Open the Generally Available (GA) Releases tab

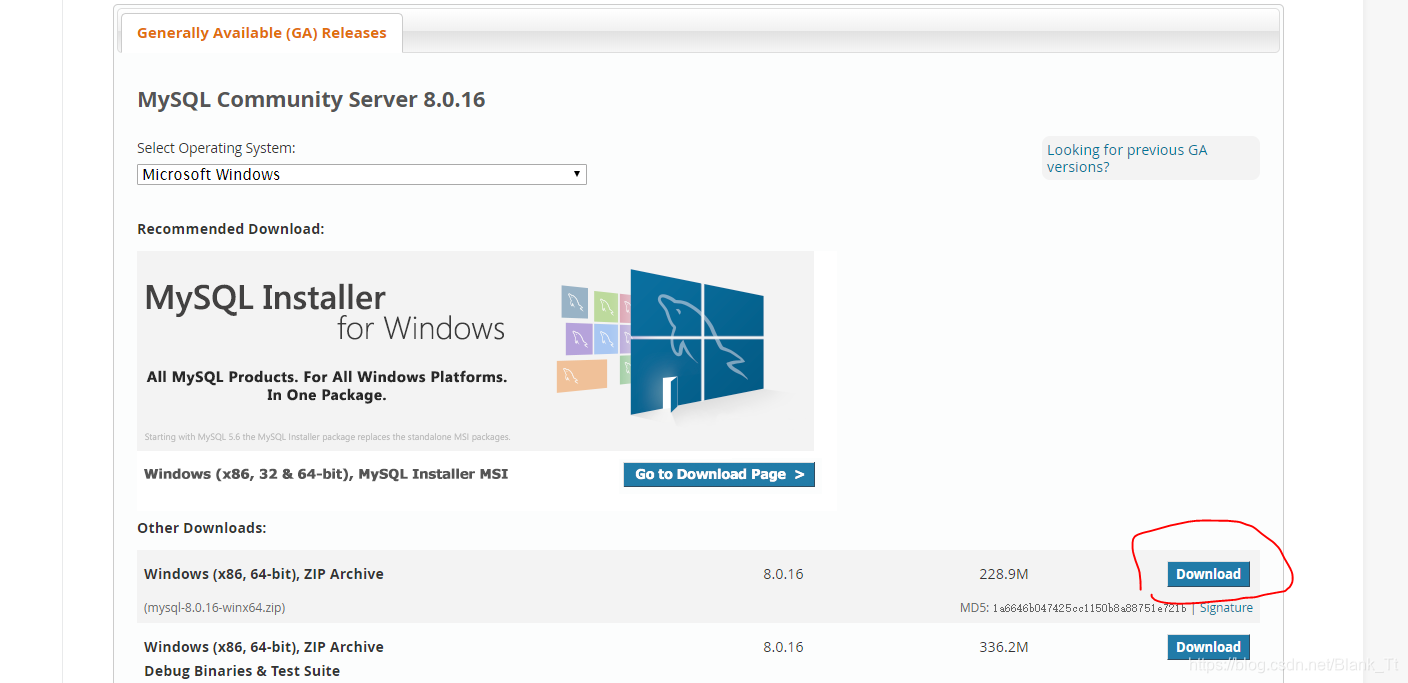pyautogui.click(x=261, y=33)
